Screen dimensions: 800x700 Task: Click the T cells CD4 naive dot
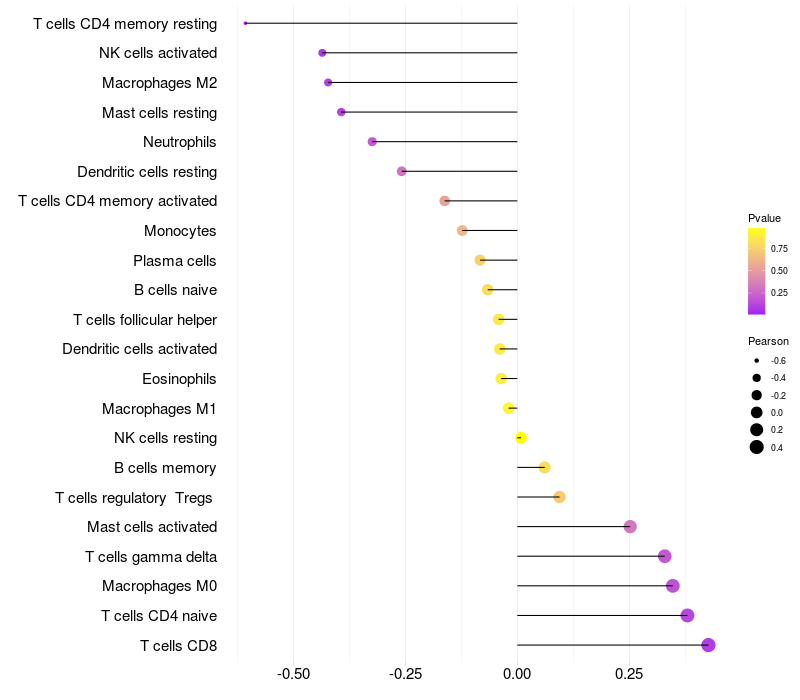click(687, 615)
